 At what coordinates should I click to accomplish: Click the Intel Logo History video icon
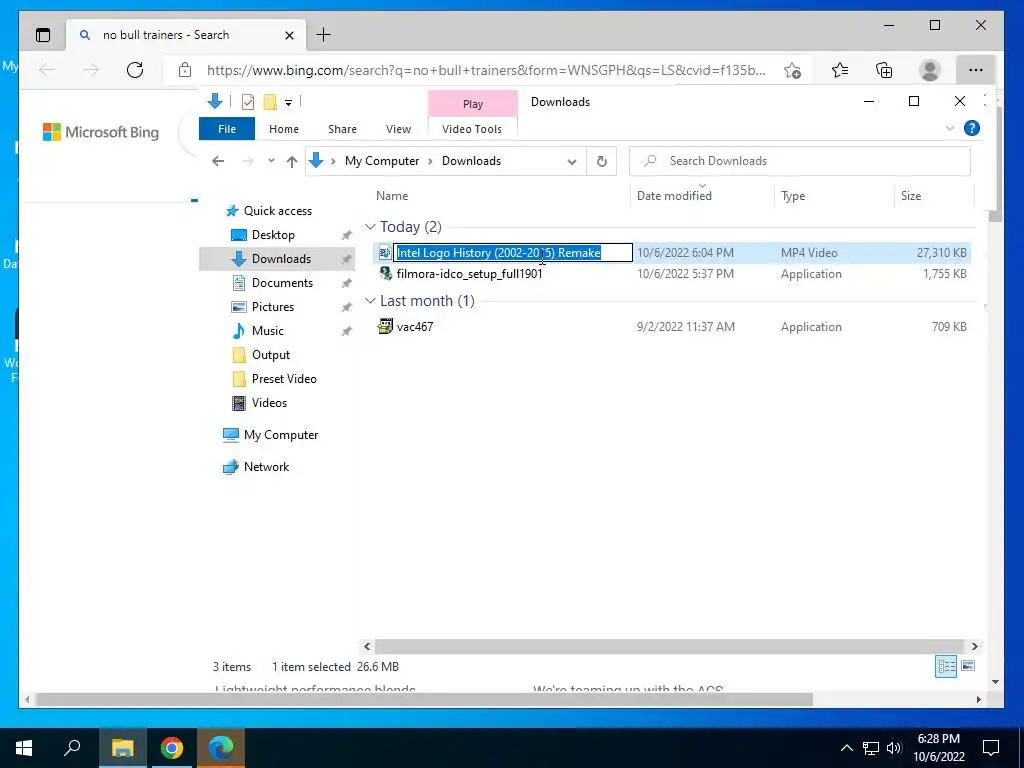pyautogui.click(x=385, y=253)
